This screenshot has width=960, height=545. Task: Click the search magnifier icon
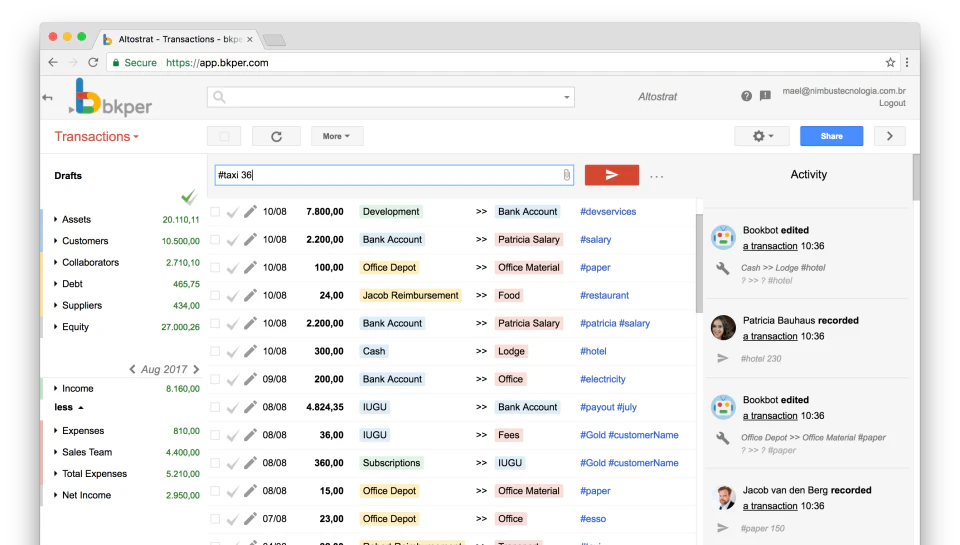tap(219, 97)
